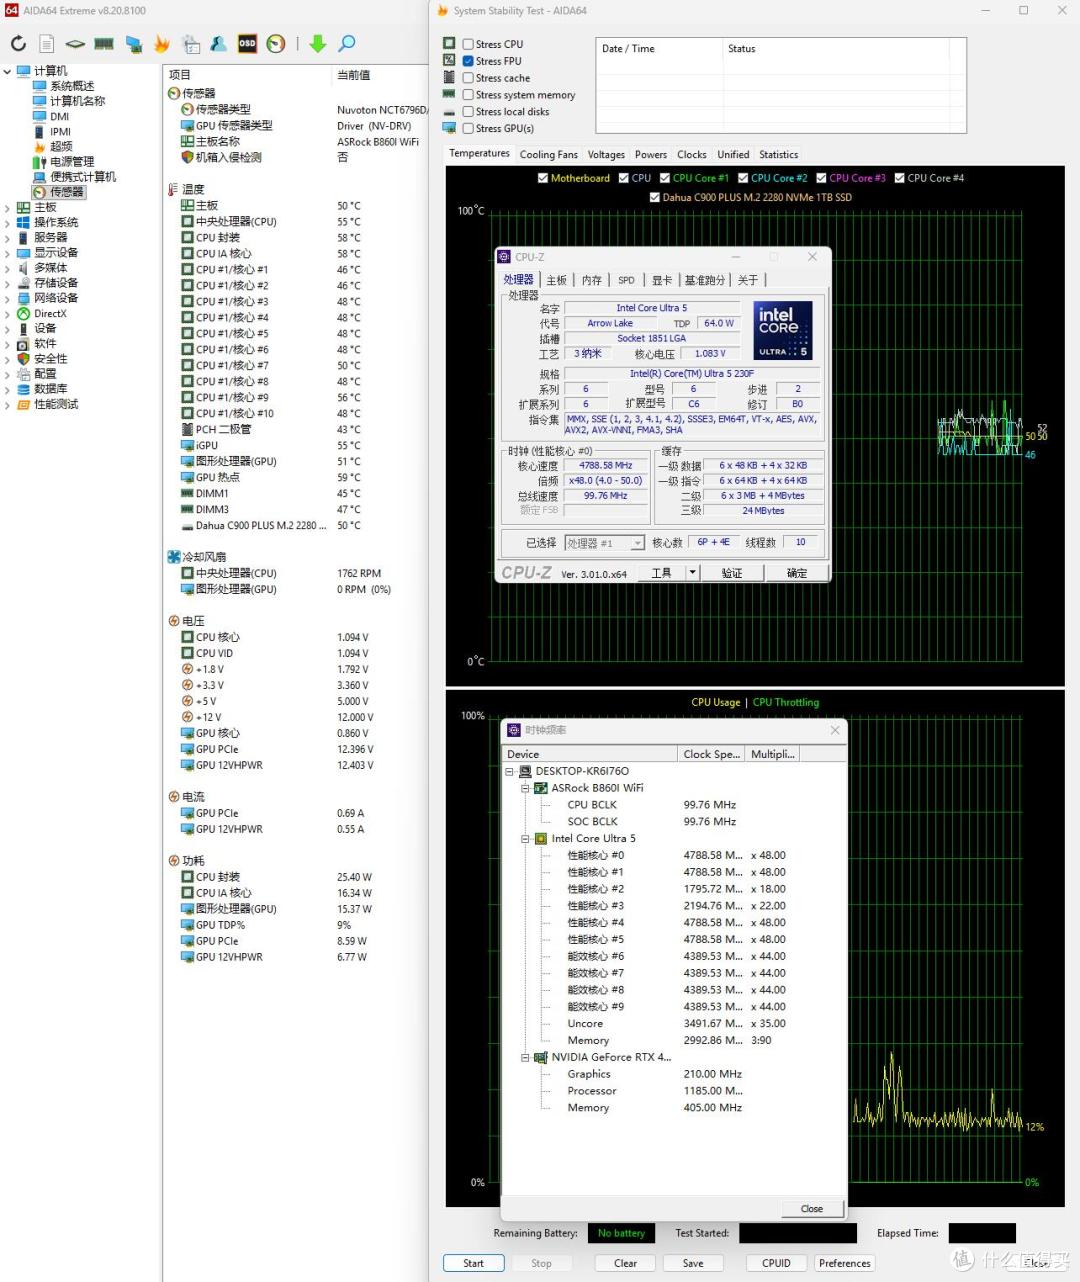The width and height of the screenshot is (1080, 1282).
Task: Click the CPUID button
Action: 776,1263
